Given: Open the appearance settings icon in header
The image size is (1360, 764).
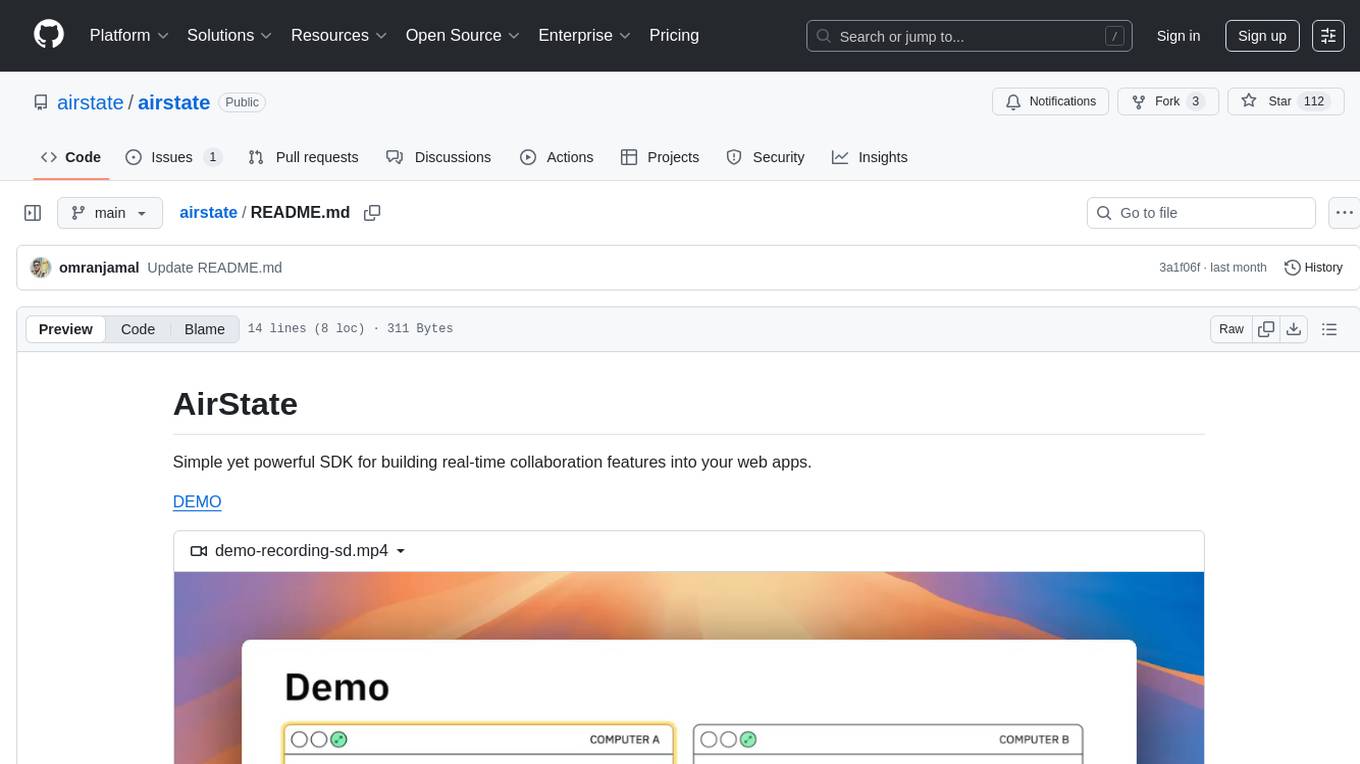Looking at the screenshot, I should coord(1328,36).
